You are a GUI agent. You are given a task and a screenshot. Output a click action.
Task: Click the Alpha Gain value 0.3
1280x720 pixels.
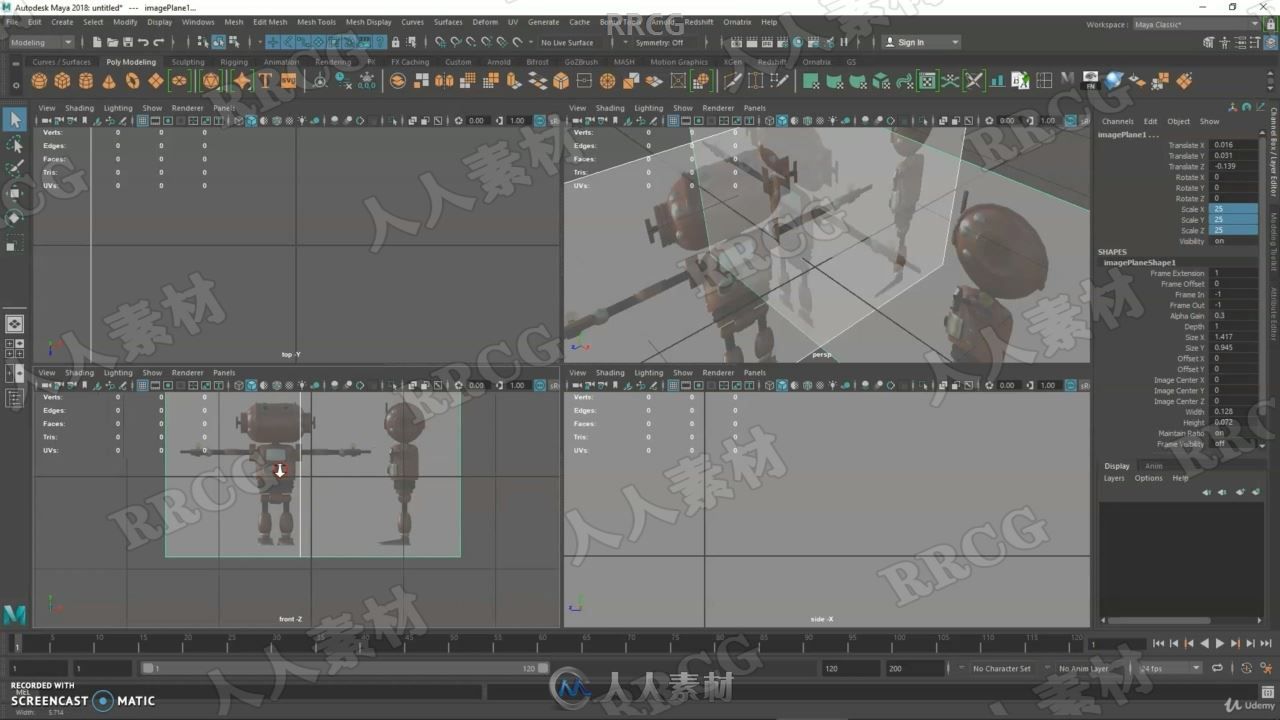point(1236,316)
